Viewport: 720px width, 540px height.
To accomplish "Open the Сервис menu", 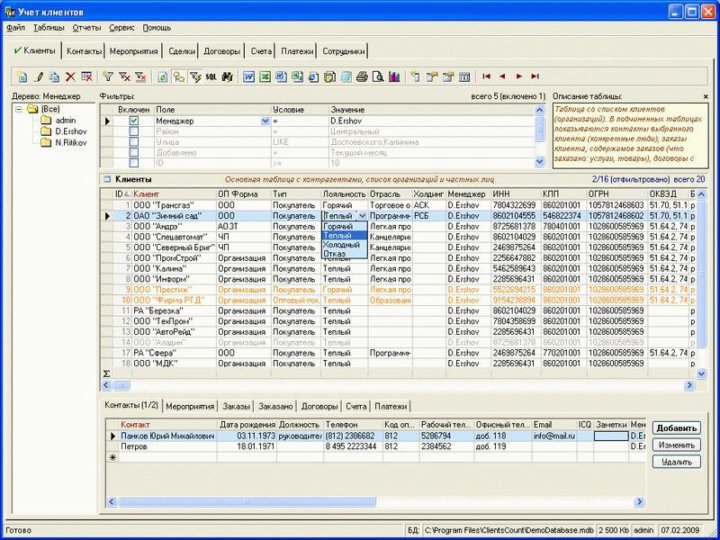I will [122, 28].
